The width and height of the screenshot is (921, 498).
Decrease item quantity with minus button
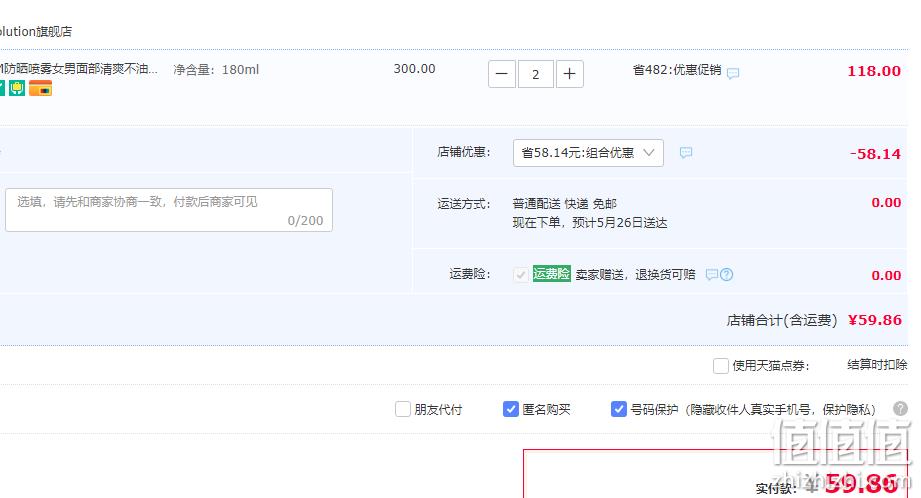(502, 74)
